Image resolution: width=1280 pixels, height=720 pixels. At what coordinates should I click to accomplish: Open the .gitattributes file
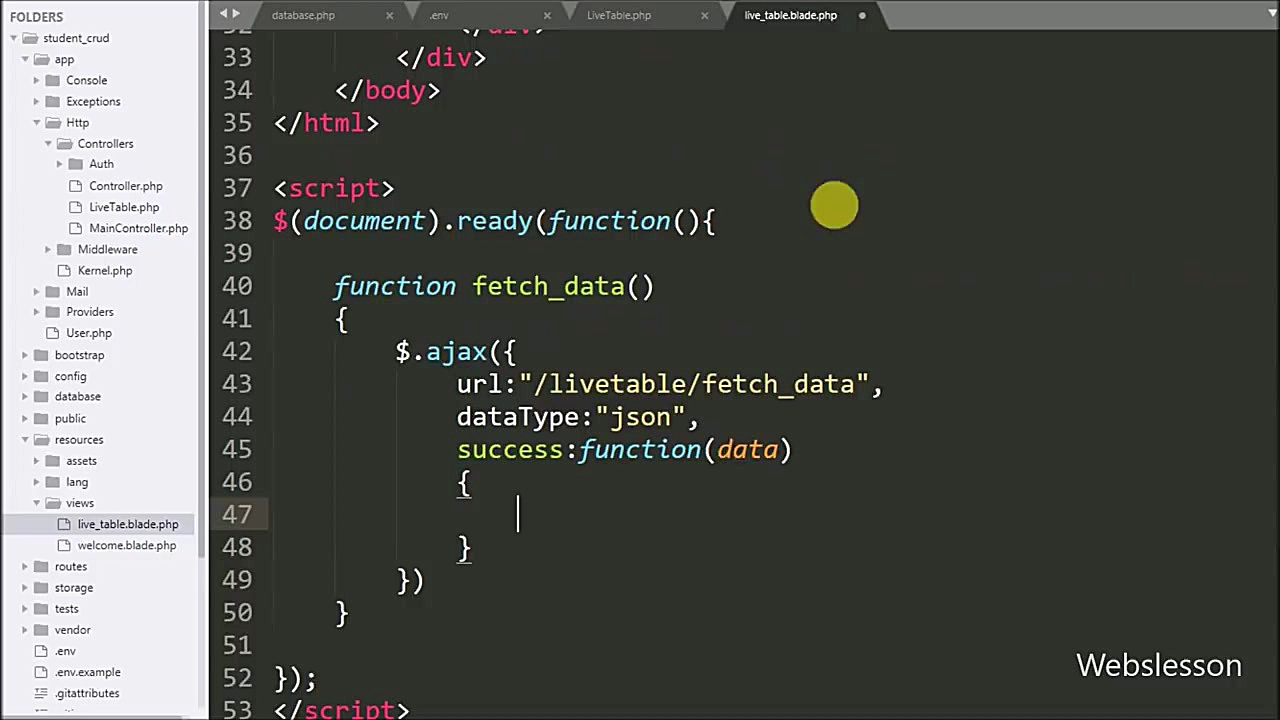(87, 693)
